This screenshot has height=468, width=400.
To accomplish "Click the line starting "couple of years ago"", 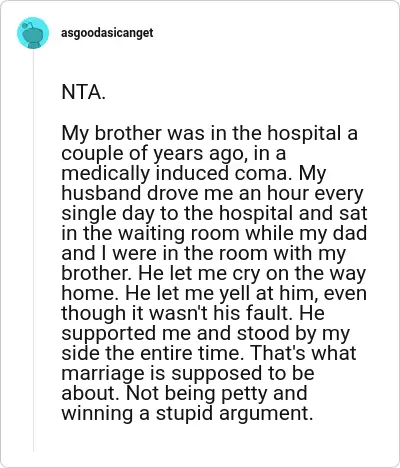I will [174, 154].
